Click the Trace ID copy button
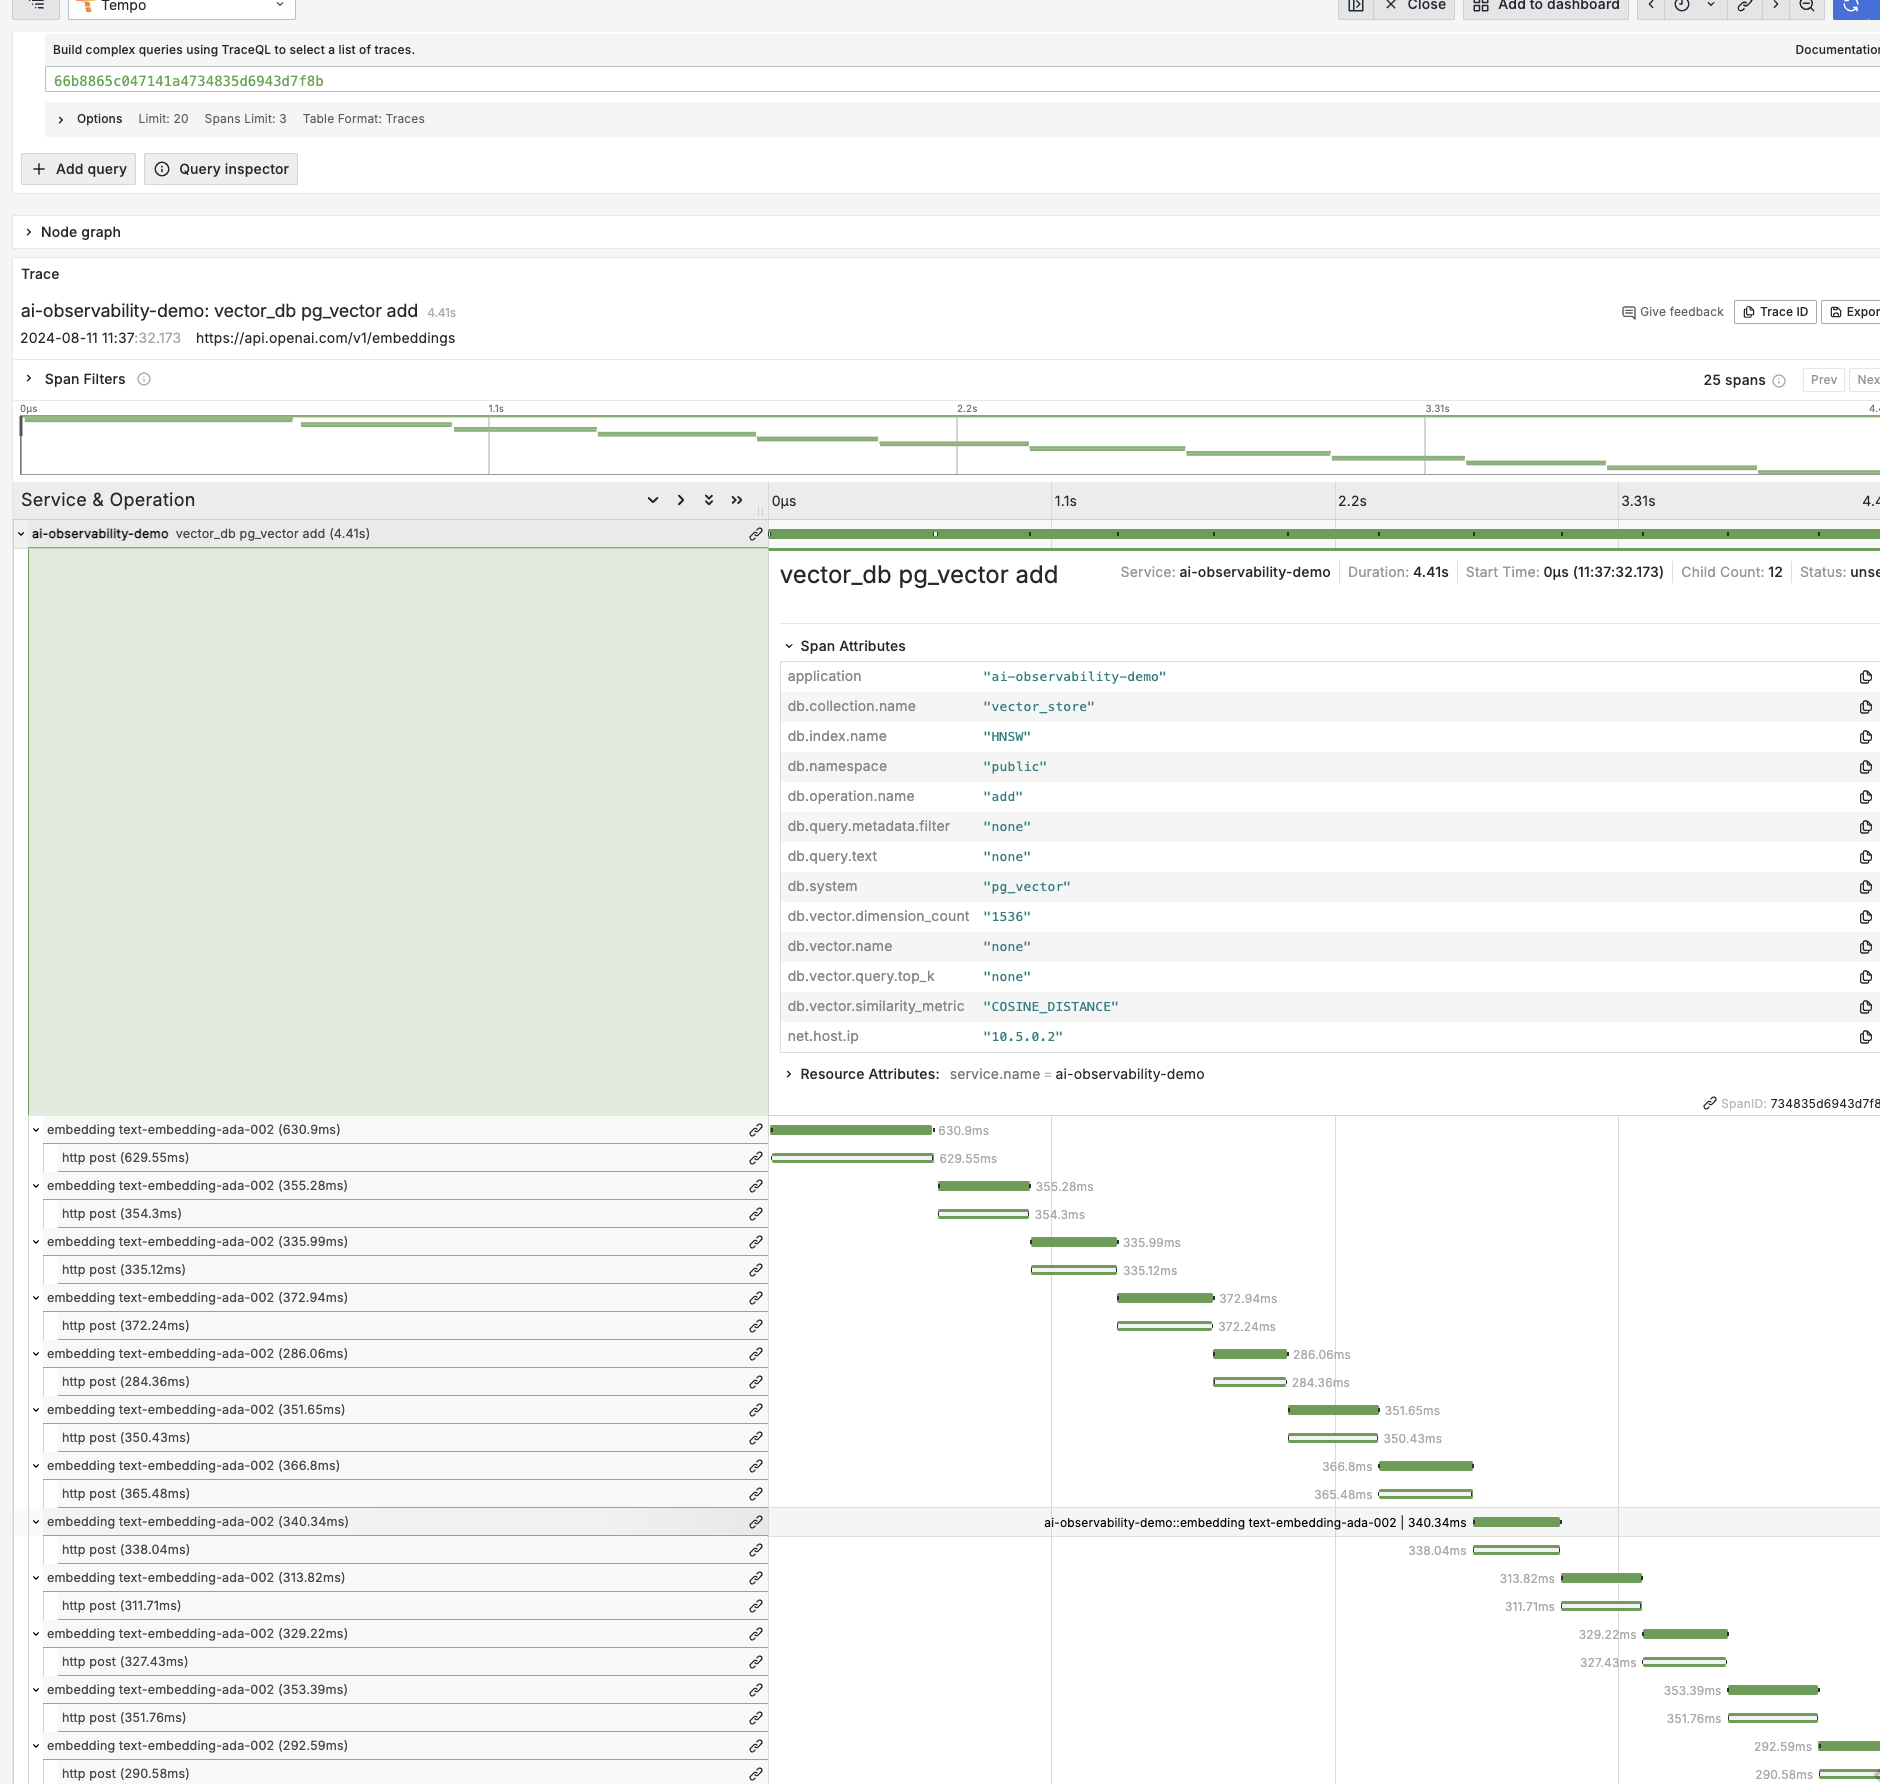Screen dimensions: 1880x1784 [x=1775, y=312]
